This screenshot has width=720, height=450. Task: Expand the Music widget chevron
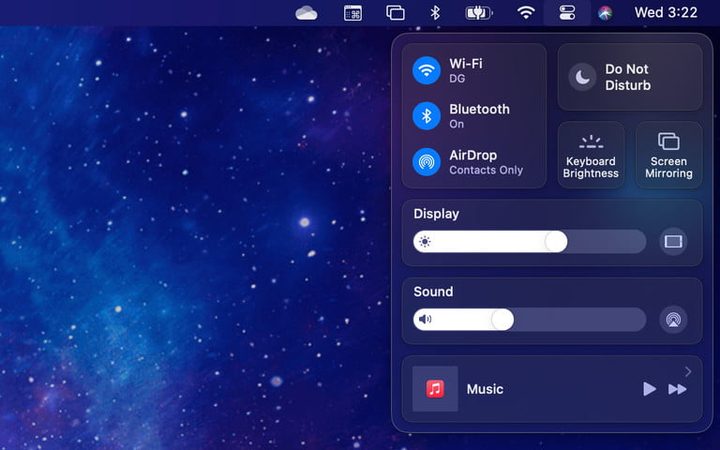click(688, 372)
